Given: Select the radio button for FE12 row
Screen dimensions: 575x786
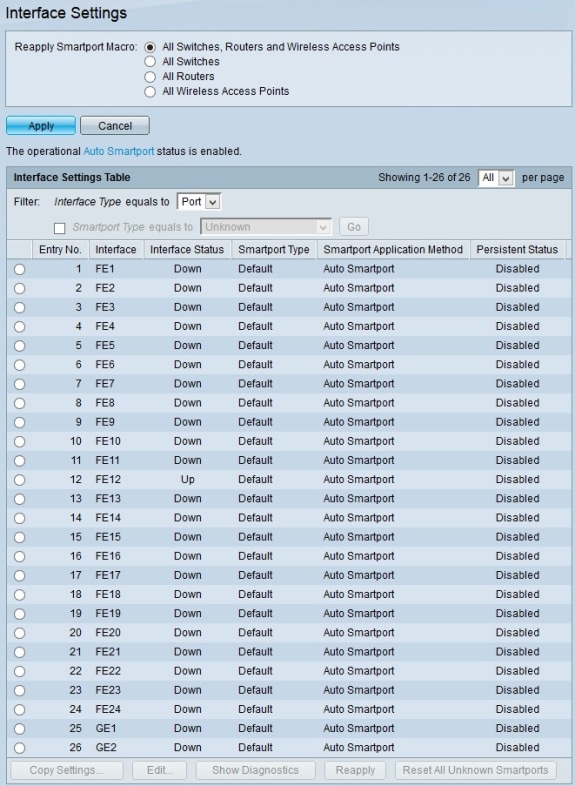Looking at the screenshot, I should pos(20,480).
